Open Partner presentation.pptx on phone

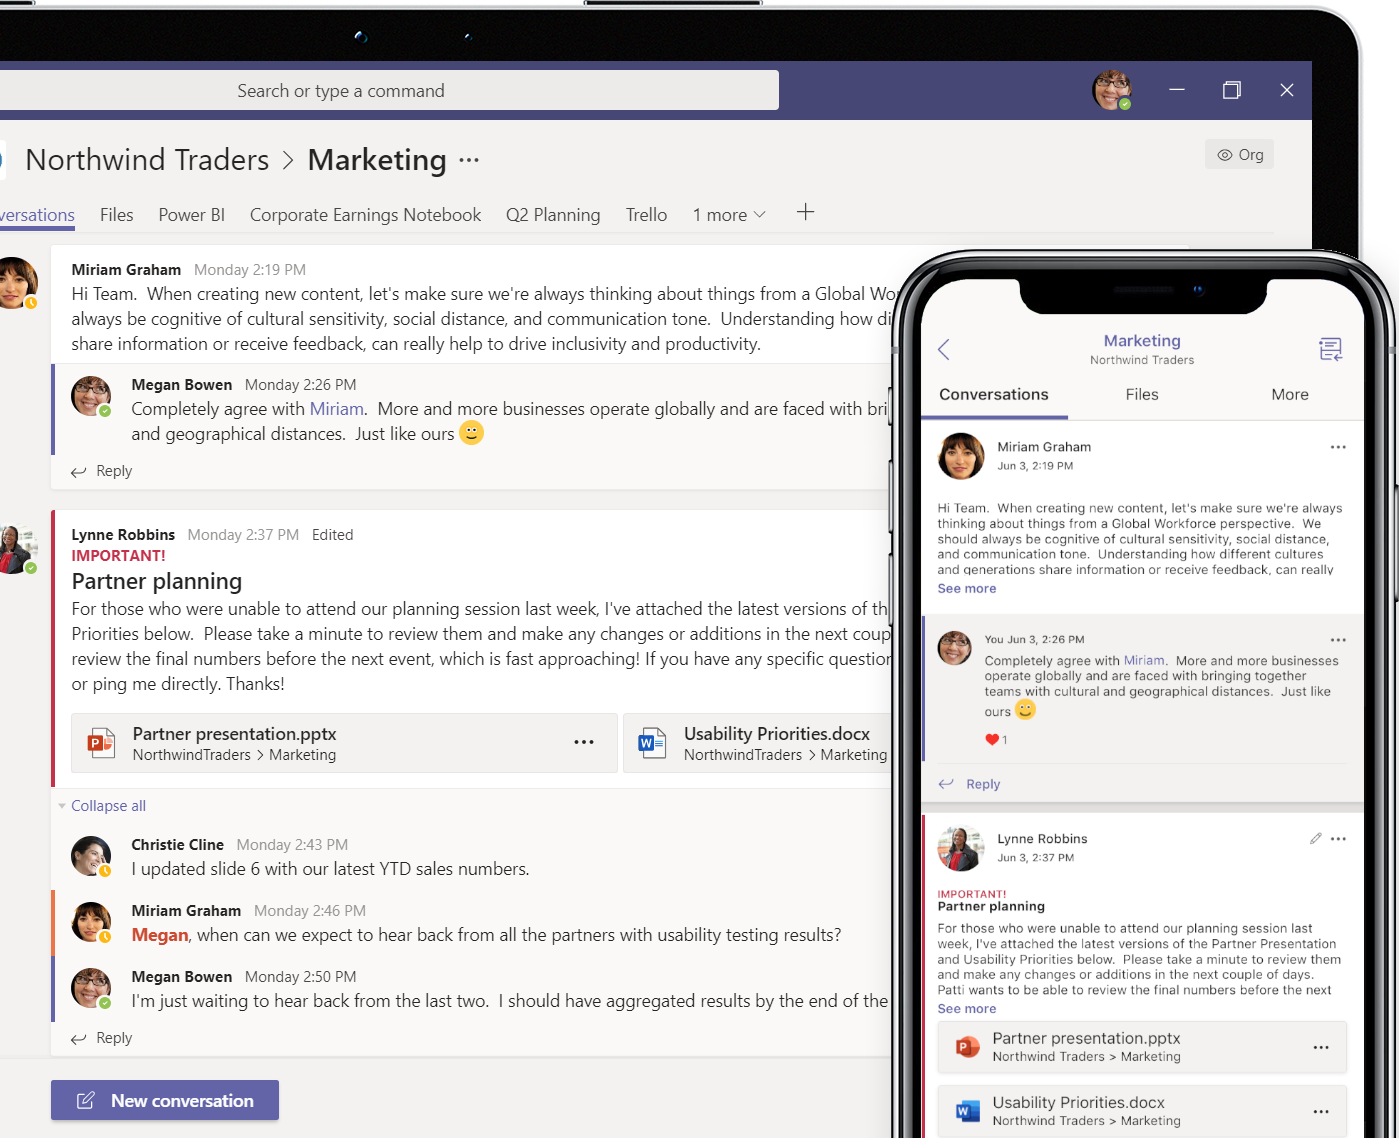(1142, 1047)
